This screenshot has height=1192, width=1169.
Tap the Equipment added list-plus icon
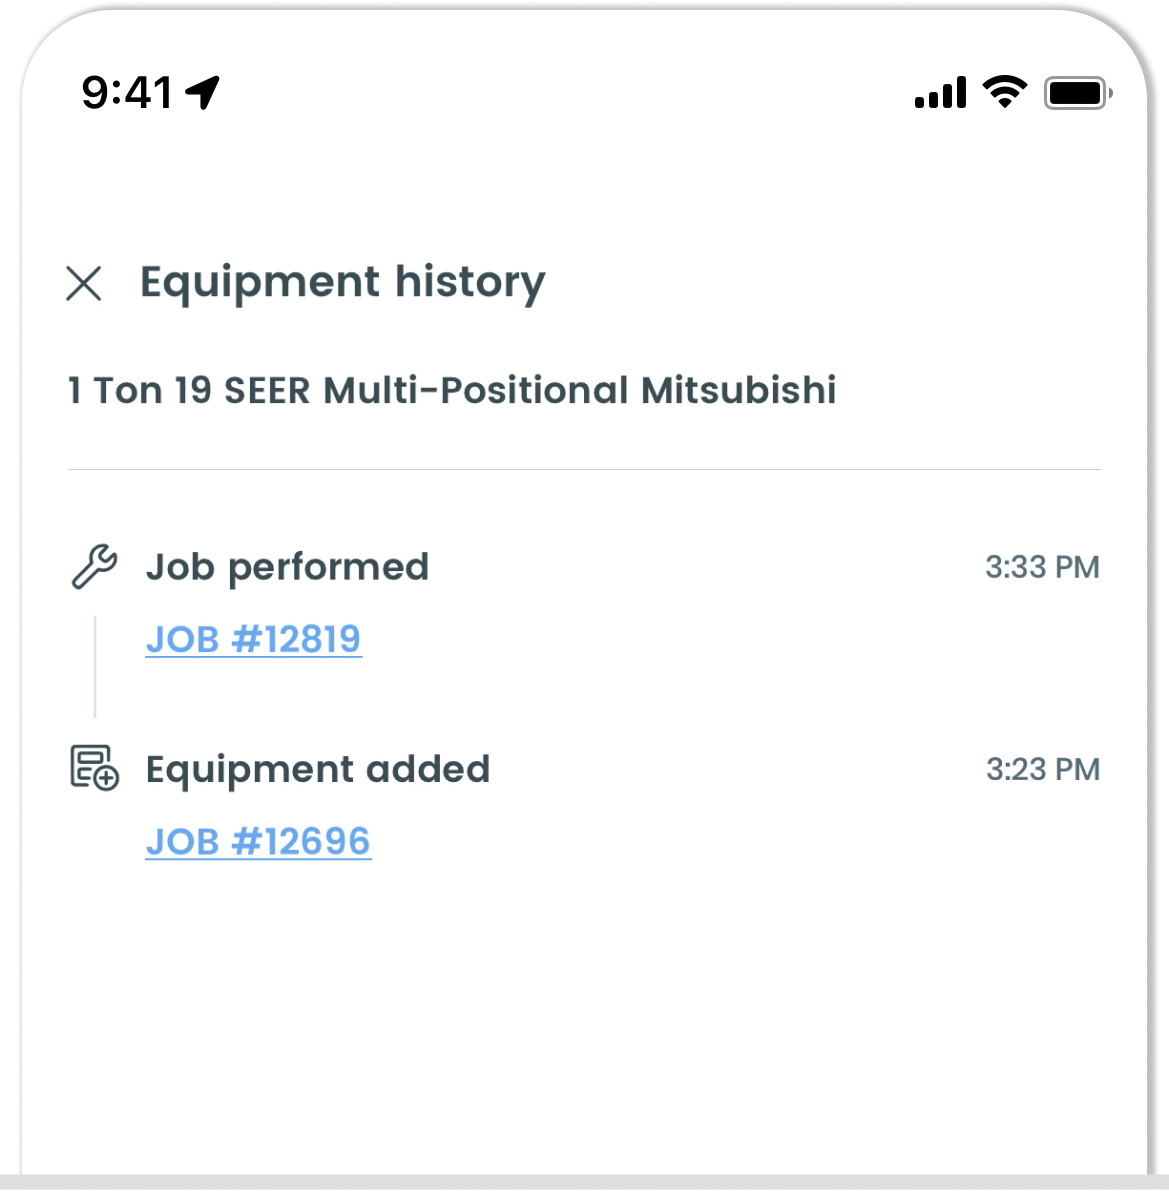(x=94, y=768)
